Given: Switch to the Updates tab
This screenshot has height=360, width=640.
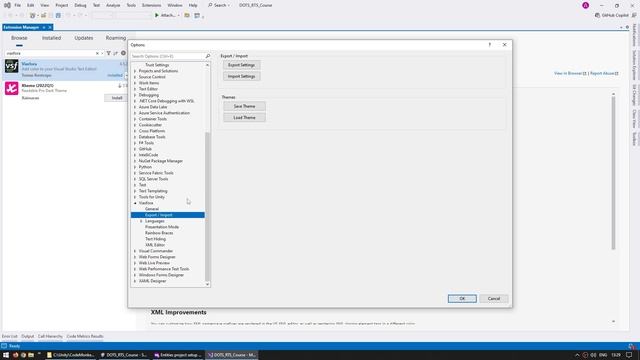Looking at the screenshot, I should click(84, 38).
